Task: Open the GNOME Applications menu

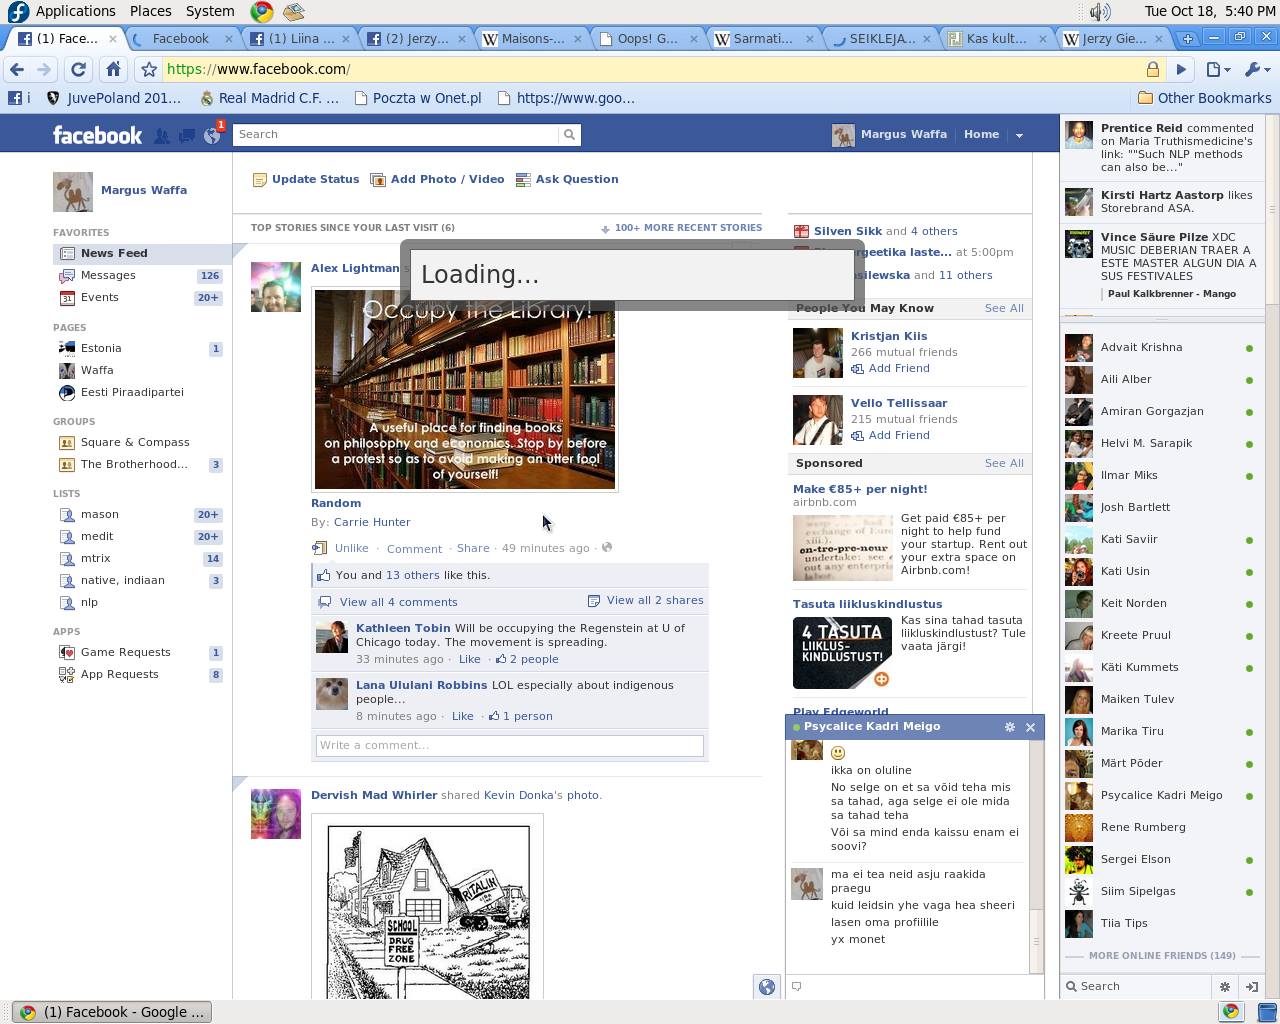Action: pyautogui.click(x=62, y=11)
